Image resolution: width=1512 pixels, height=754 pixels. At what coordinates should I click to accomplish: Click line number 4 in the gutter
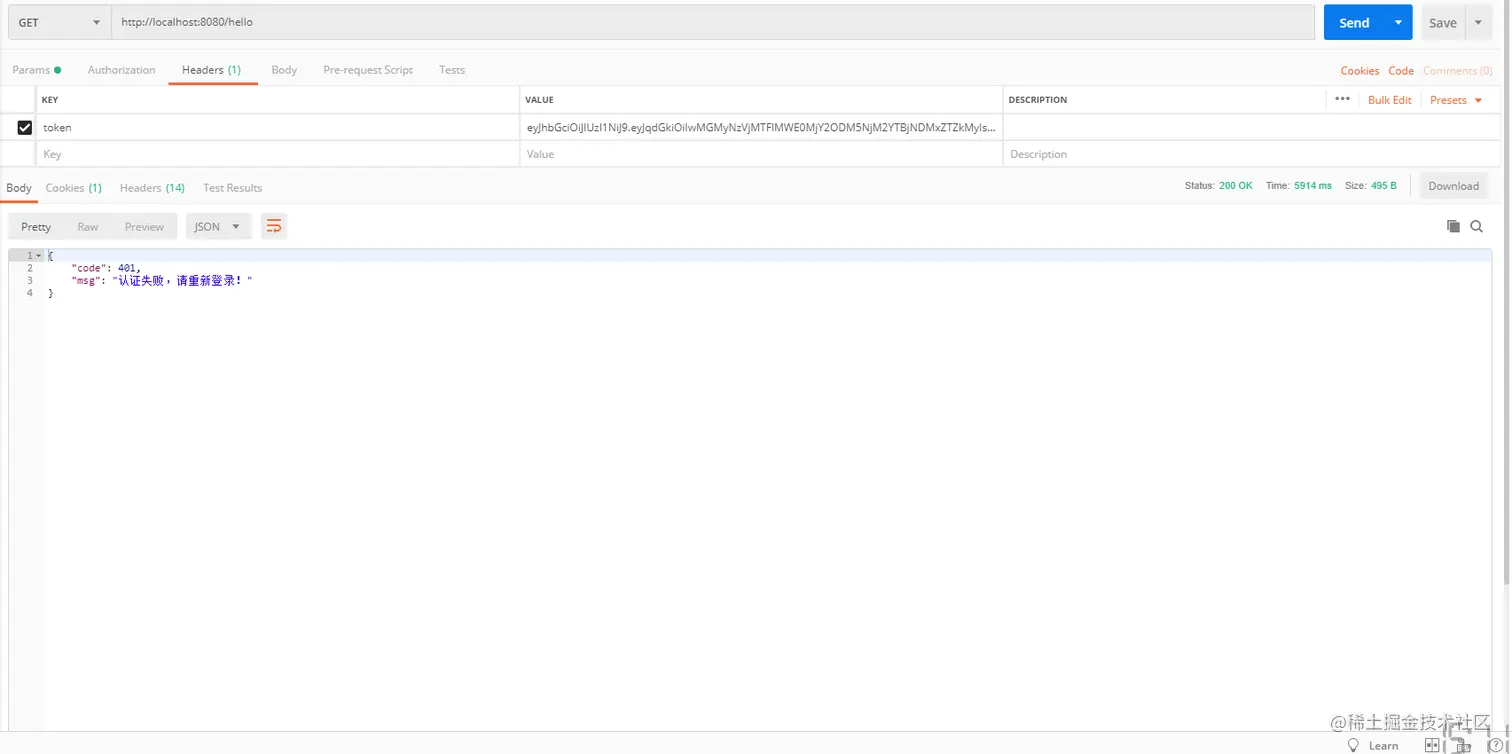(x=30, y=293)
